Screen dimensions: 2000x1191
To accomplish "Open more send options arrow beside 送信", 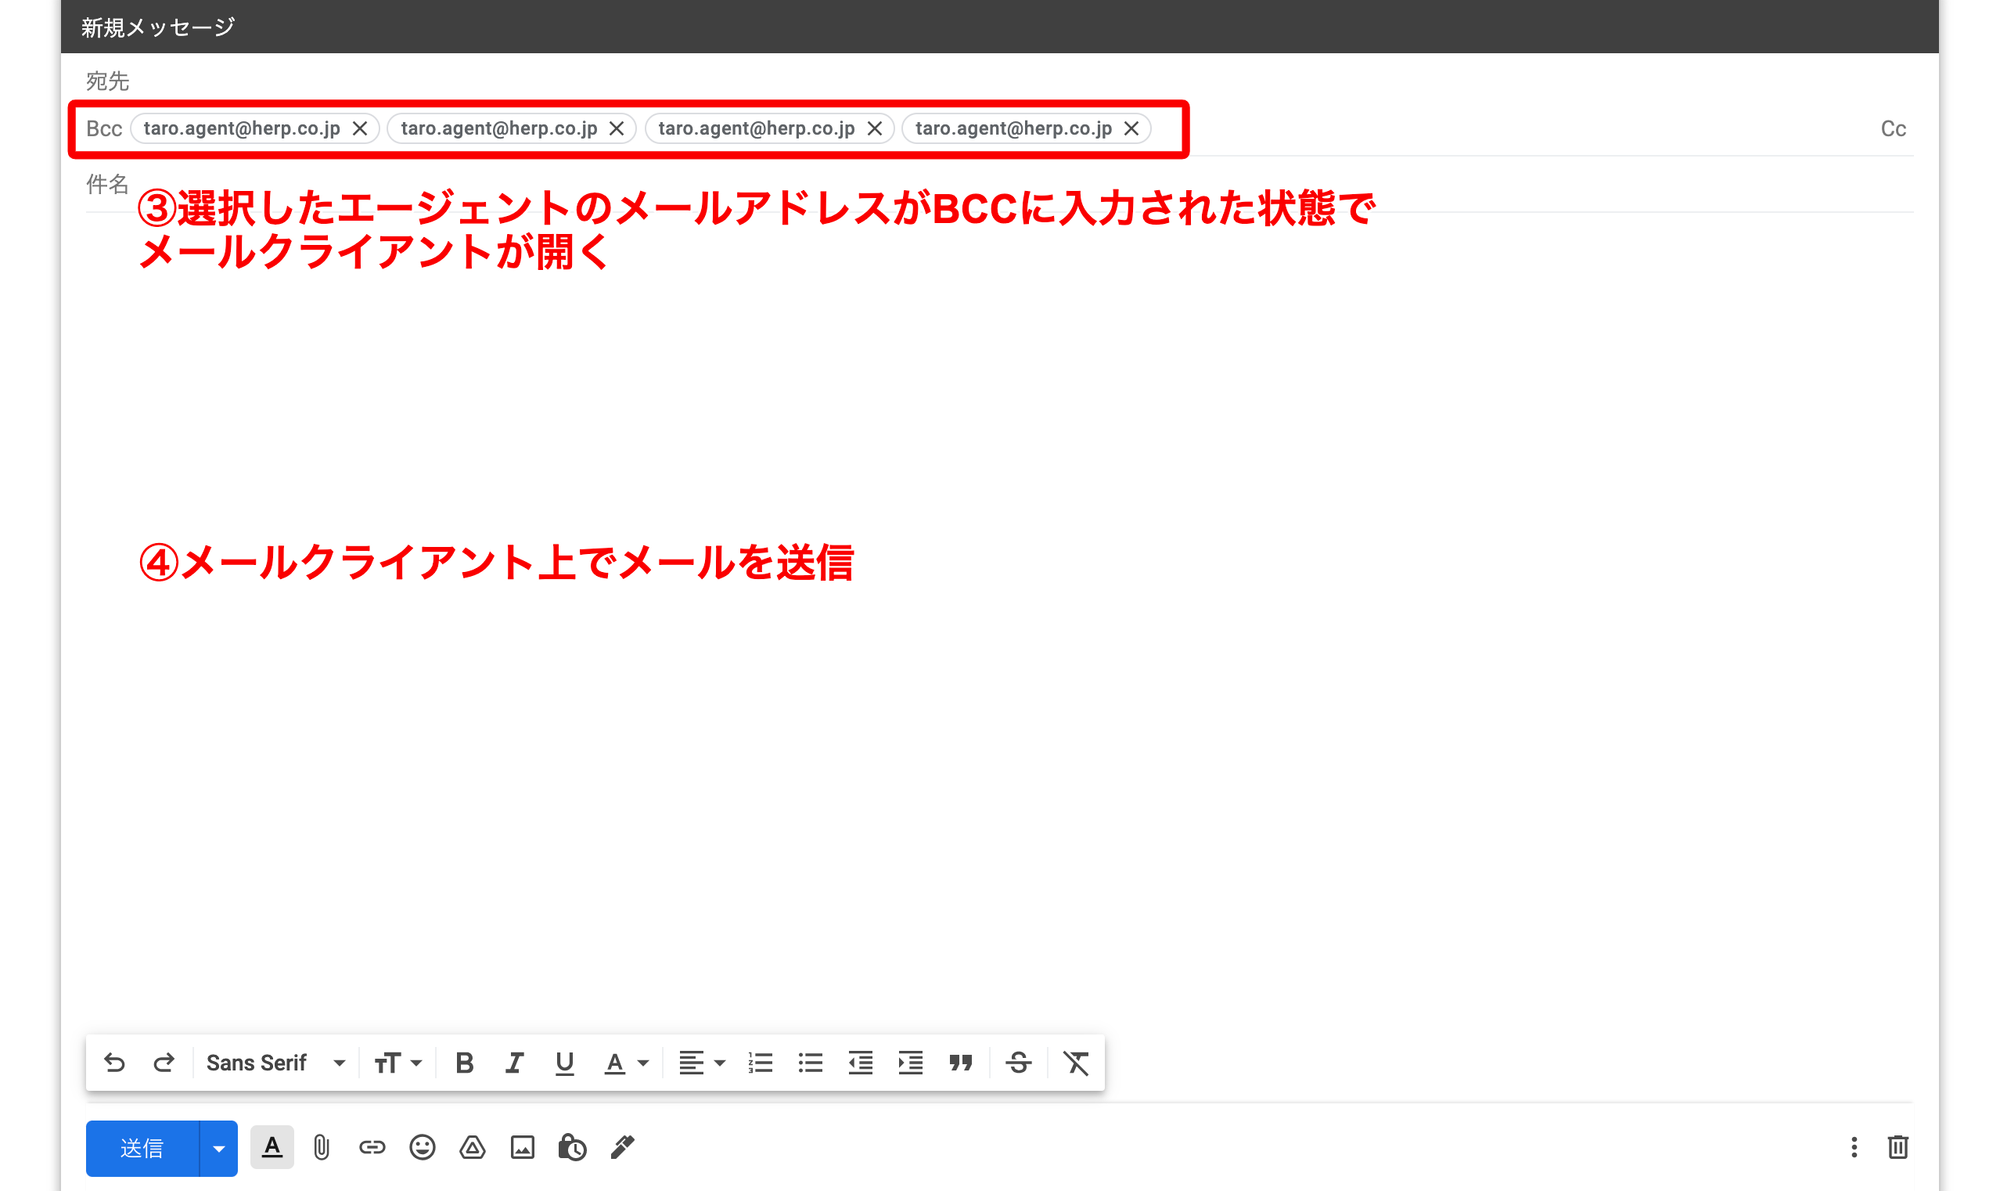I will [x=218, y=1148].
